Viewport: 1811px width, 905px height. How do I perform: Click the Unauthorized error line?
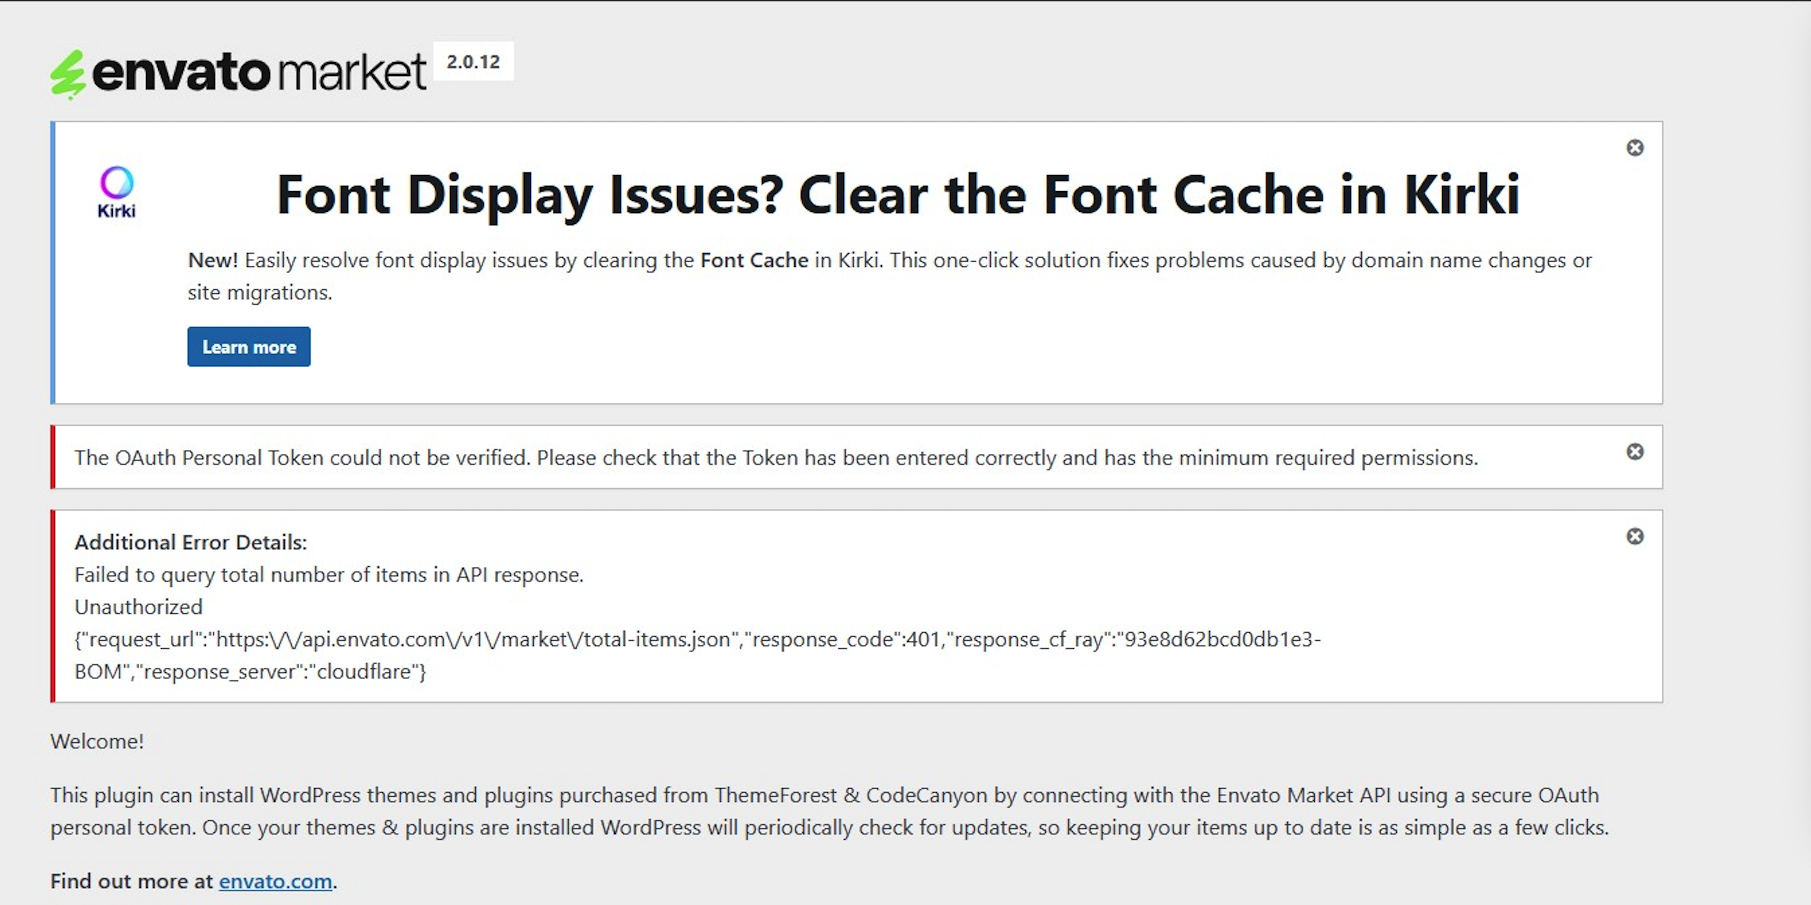[x=138, y=607]
